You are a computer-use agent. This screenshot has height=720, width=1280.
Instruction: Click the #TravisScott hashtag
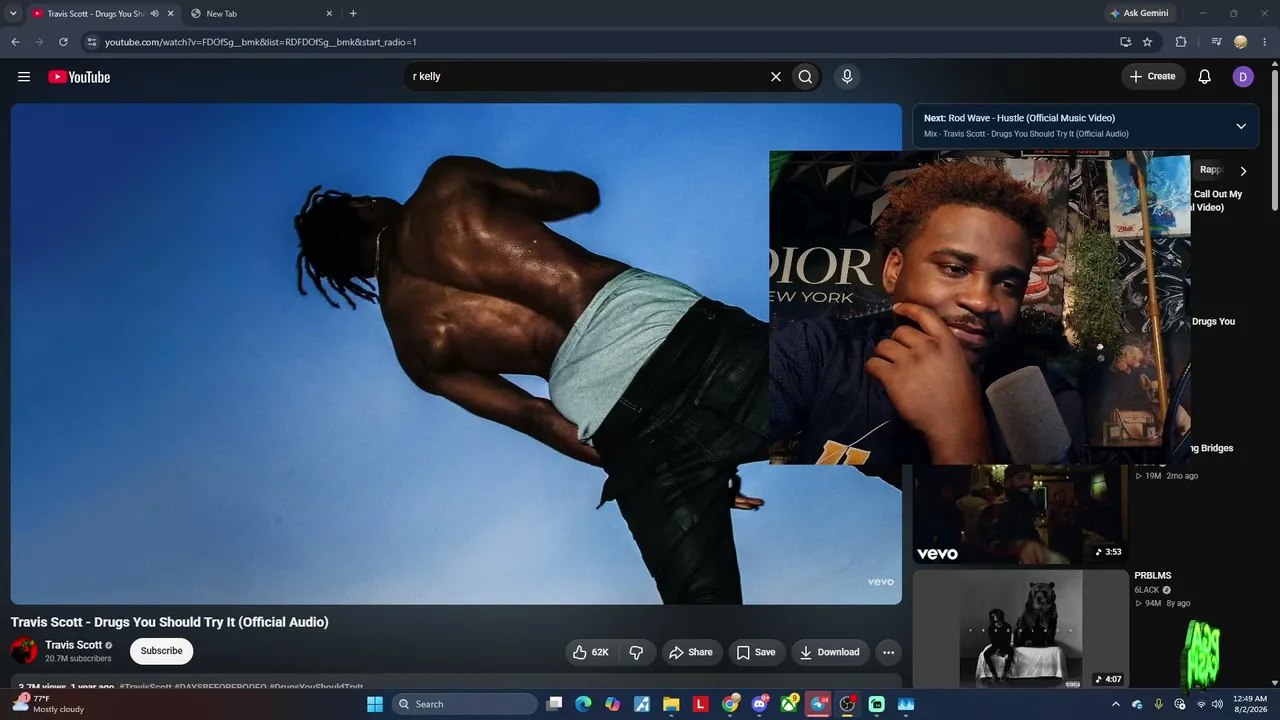[x=146, y=687]
